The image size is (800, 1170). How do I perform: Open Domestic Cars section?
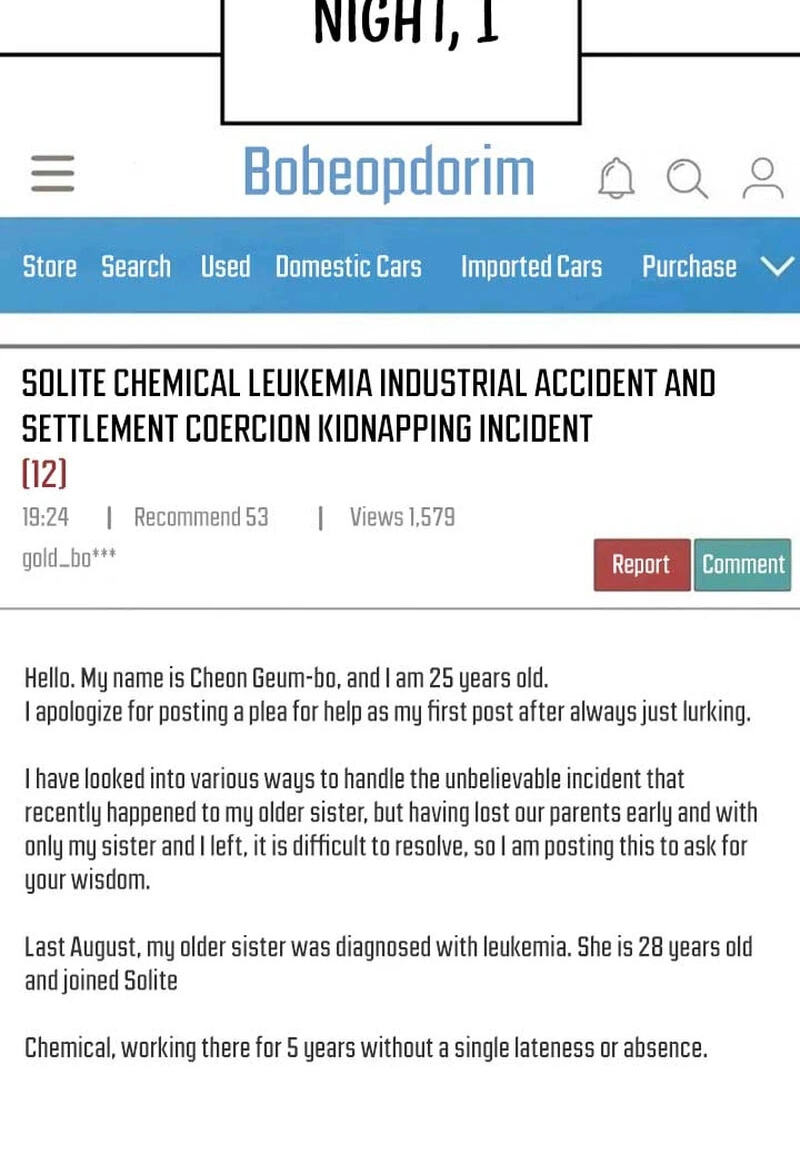(x=349, y=266)
